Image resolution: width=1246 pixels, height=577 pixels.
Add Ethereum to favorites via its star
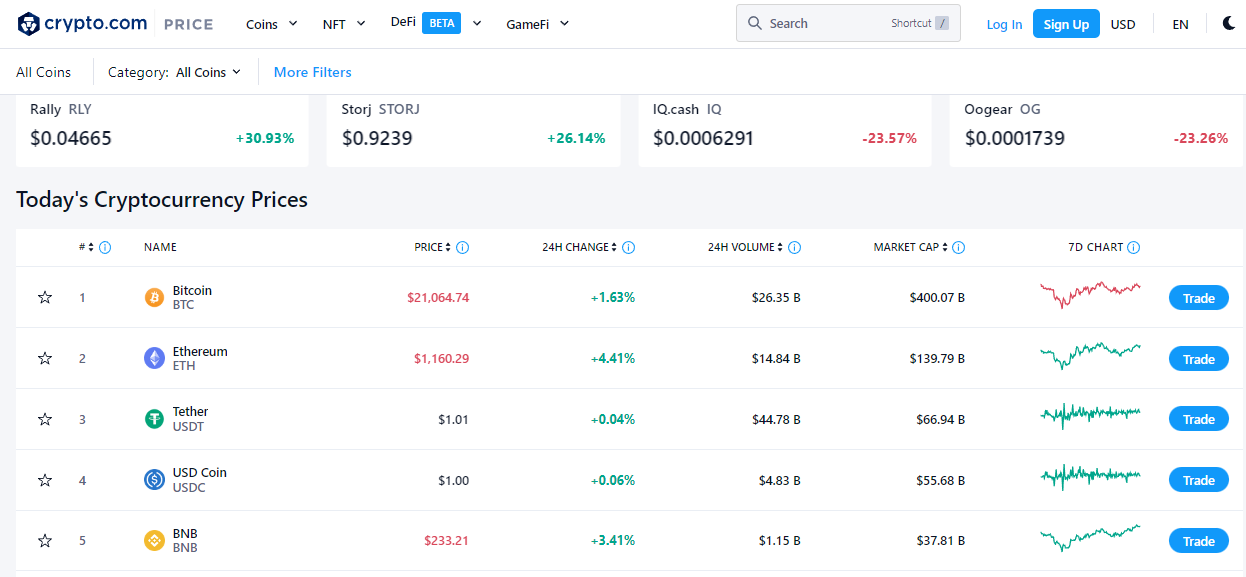44,358
